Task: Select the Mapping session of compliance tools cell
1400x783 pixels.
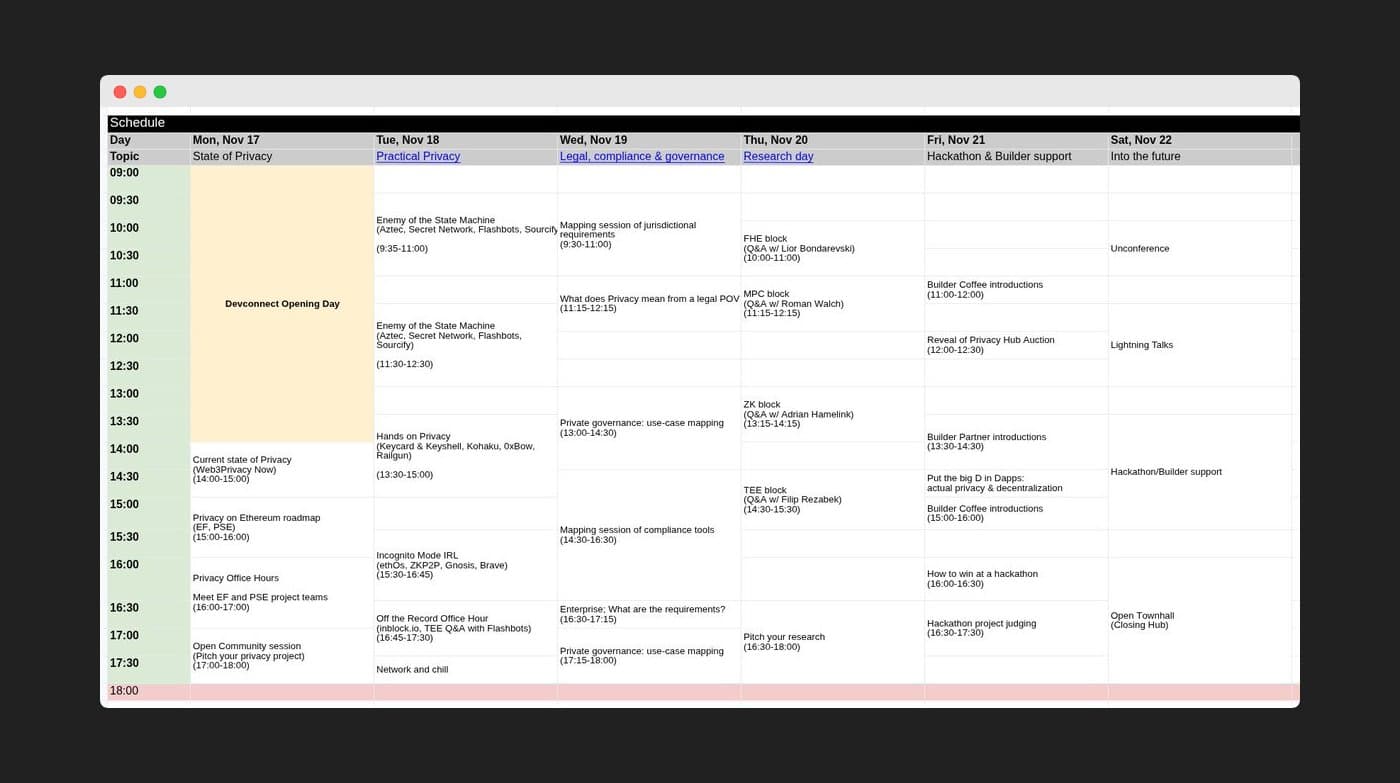Action: click(637, 535)
